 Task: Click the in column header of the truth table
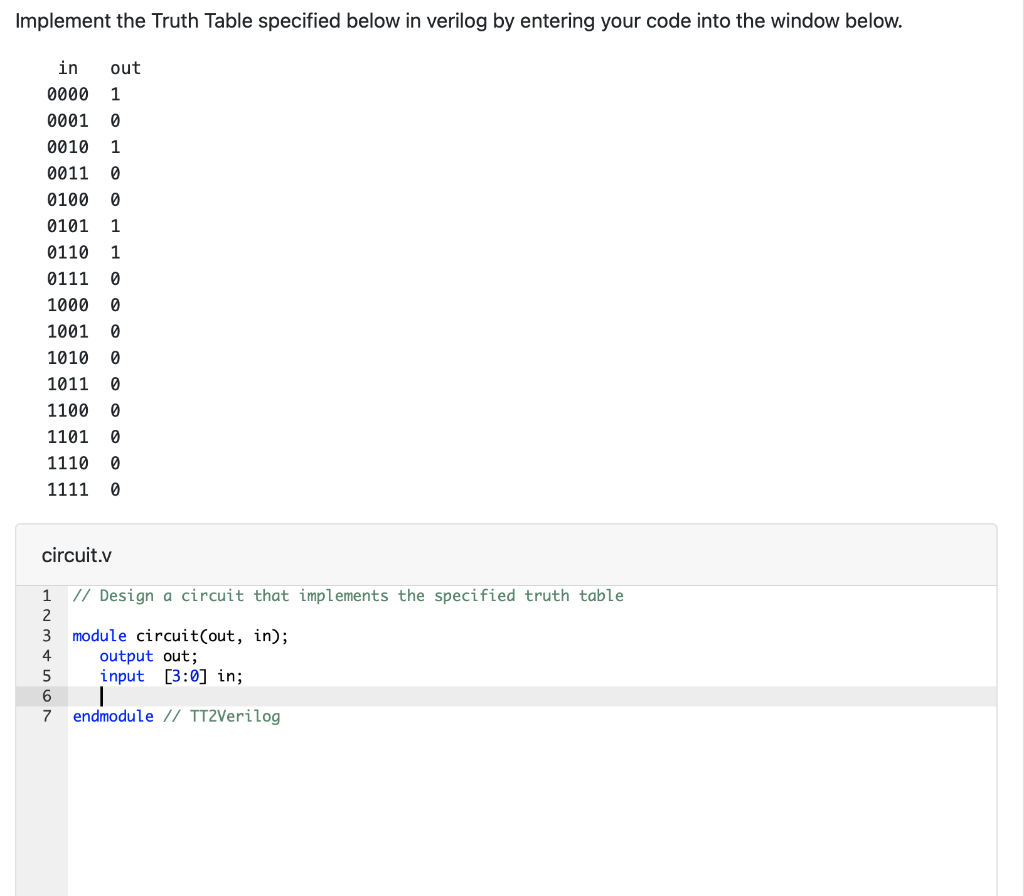coord(67,68)
